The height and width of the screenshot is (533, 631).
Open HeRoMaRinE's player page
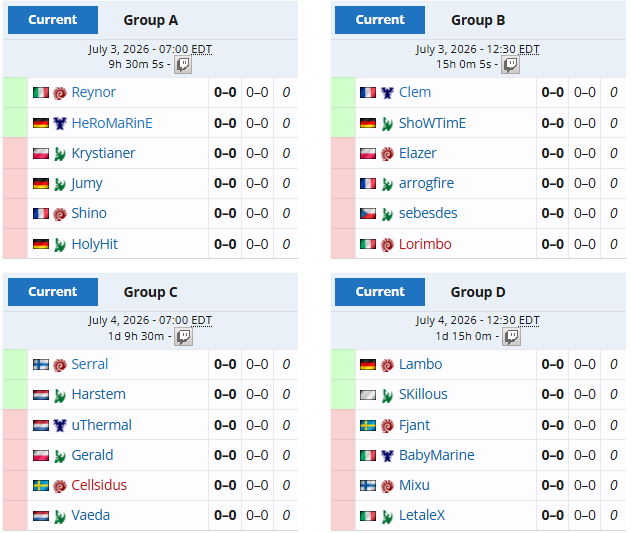112,123
